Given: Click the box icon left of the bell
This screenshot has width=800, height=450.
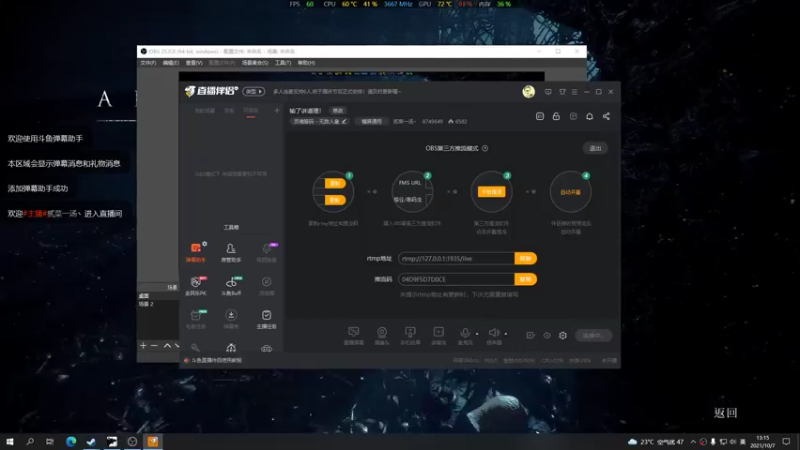Looking at the screenshot, I should coord(573,116).
